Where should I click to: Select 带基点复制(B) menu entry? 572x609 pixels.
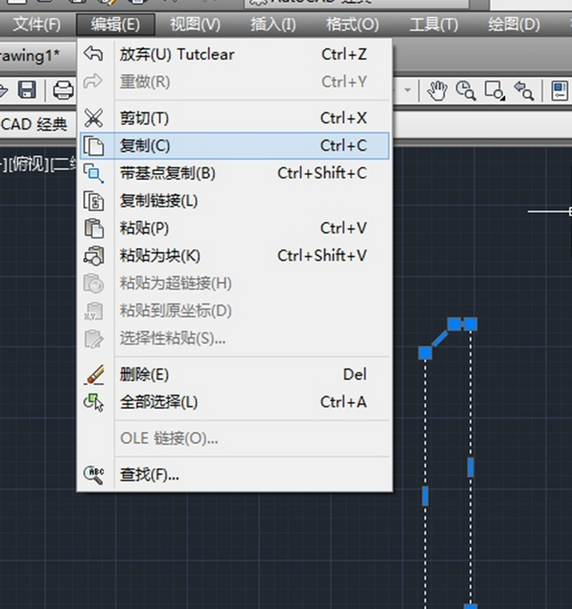234,173
